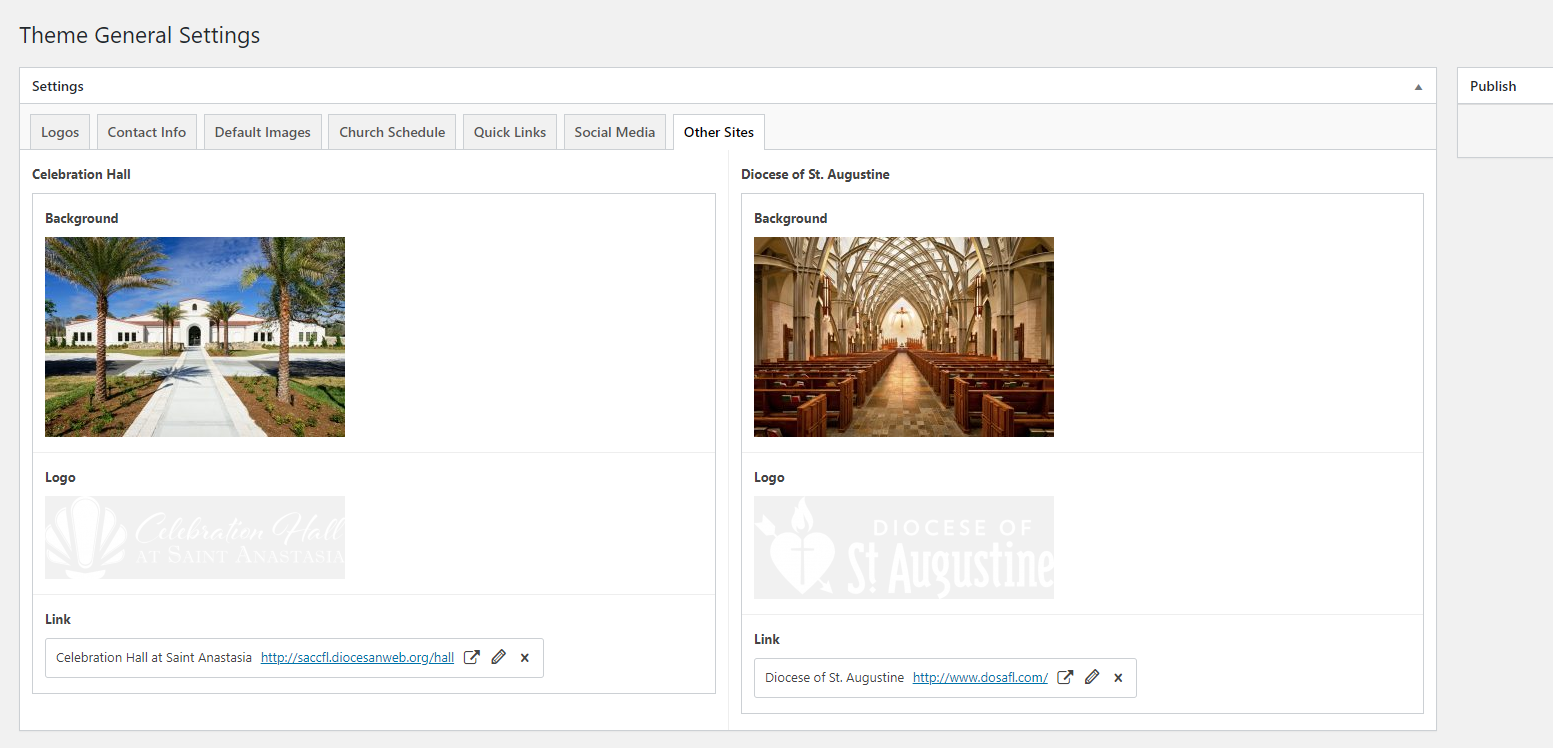Open Diocese link in new tab icon
The image size is (1553, 748).
click(1065, 677)
